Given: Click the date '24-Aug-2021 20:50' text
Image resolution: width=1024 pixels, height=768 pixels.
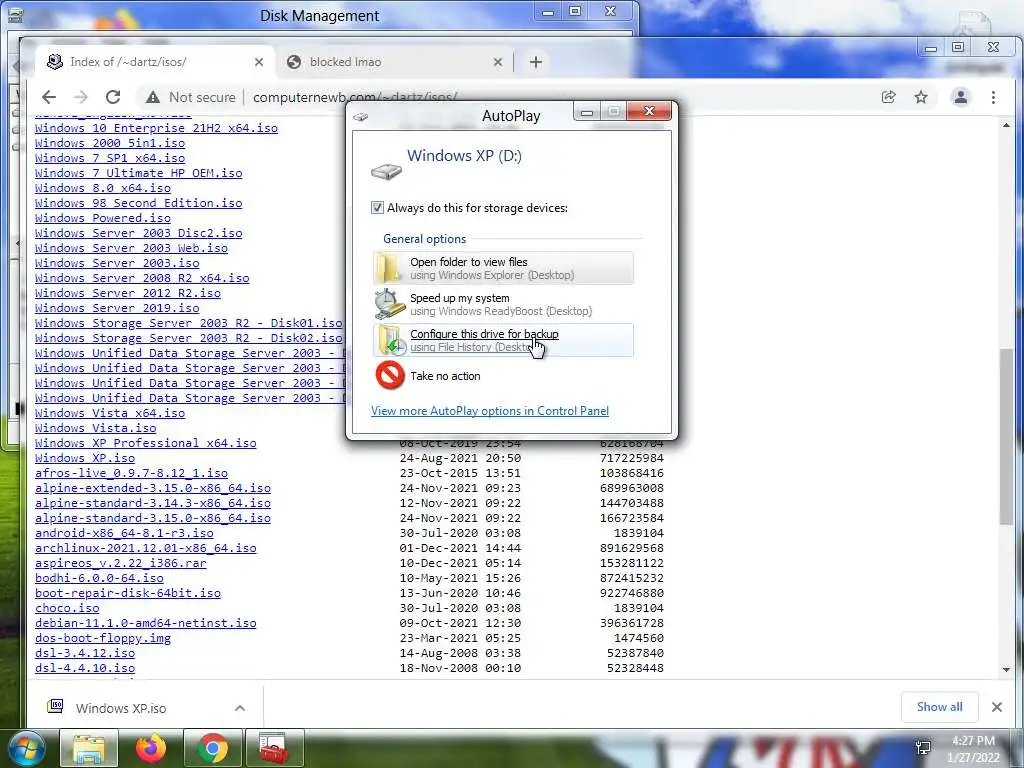Looking at the screenshot, I should (x=460, y=458).
